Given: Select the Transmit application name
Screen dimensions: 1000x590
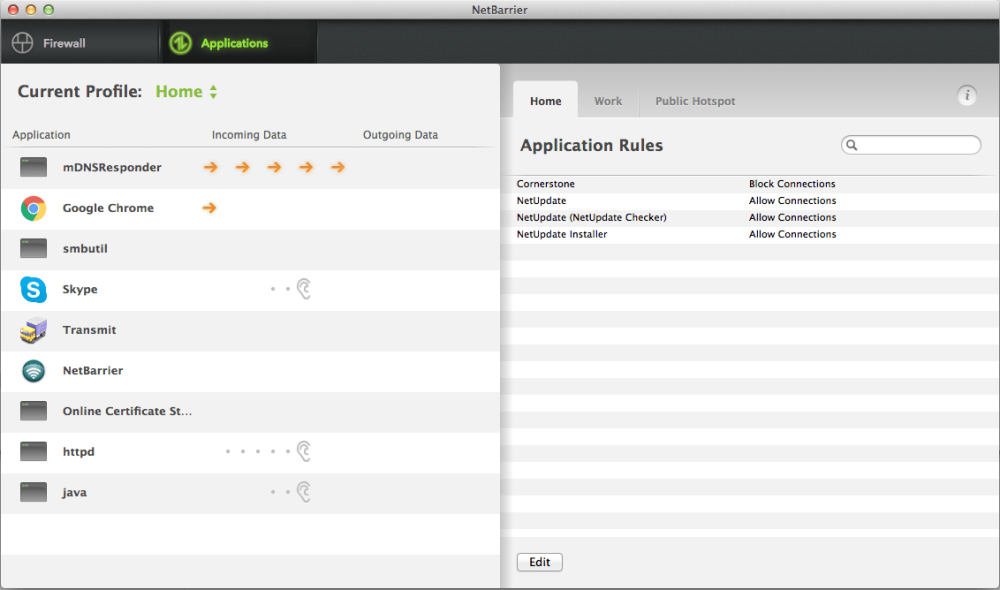Looking at the screenshot, I should coord(89,330).
